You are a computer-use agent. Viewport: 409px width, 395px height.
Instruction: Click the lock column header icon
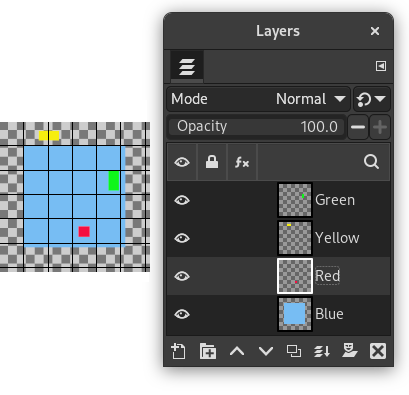point(212,162)
